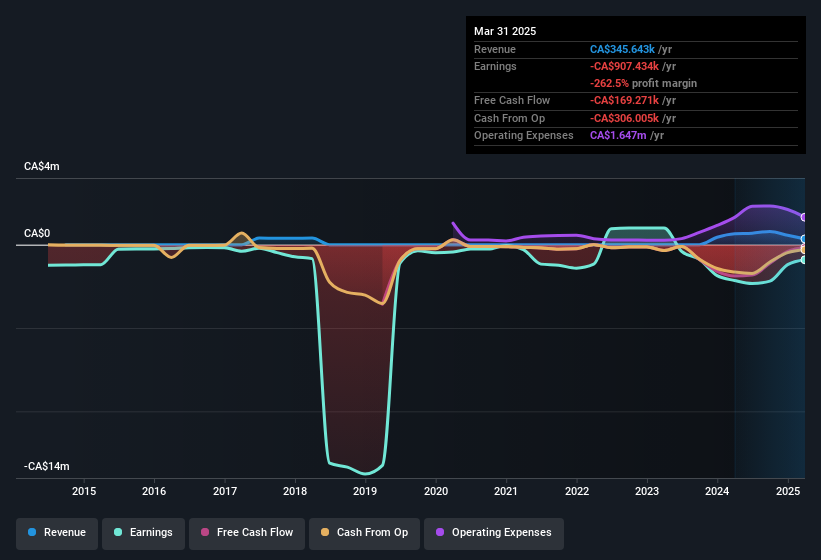Click the 2023 x-axis label
Screen dimensions: 821x560
point(647,491)
